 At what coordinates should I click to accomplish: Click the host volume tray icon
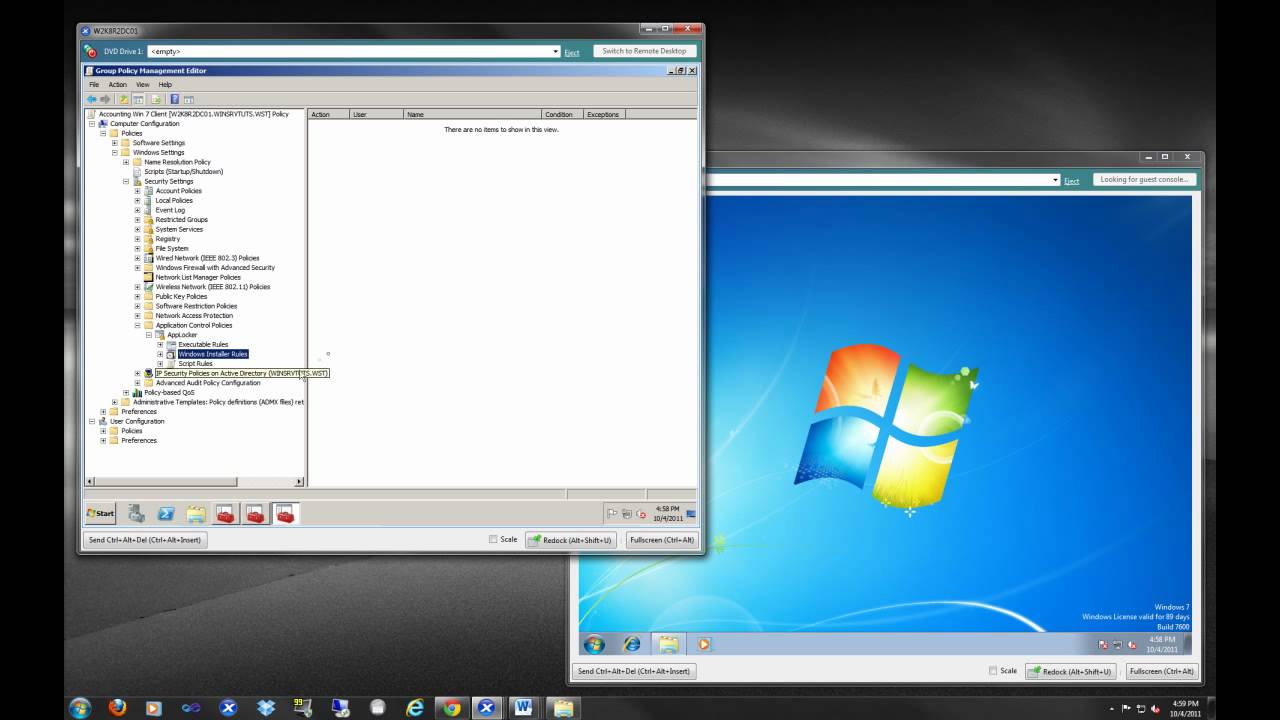tap(1156, 708)
